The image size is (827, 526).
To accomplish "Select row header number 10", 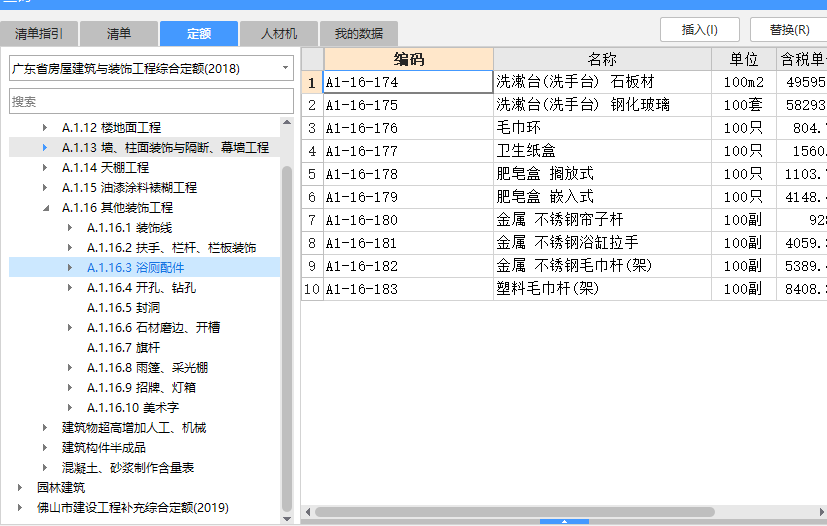I will coord(312,289).
